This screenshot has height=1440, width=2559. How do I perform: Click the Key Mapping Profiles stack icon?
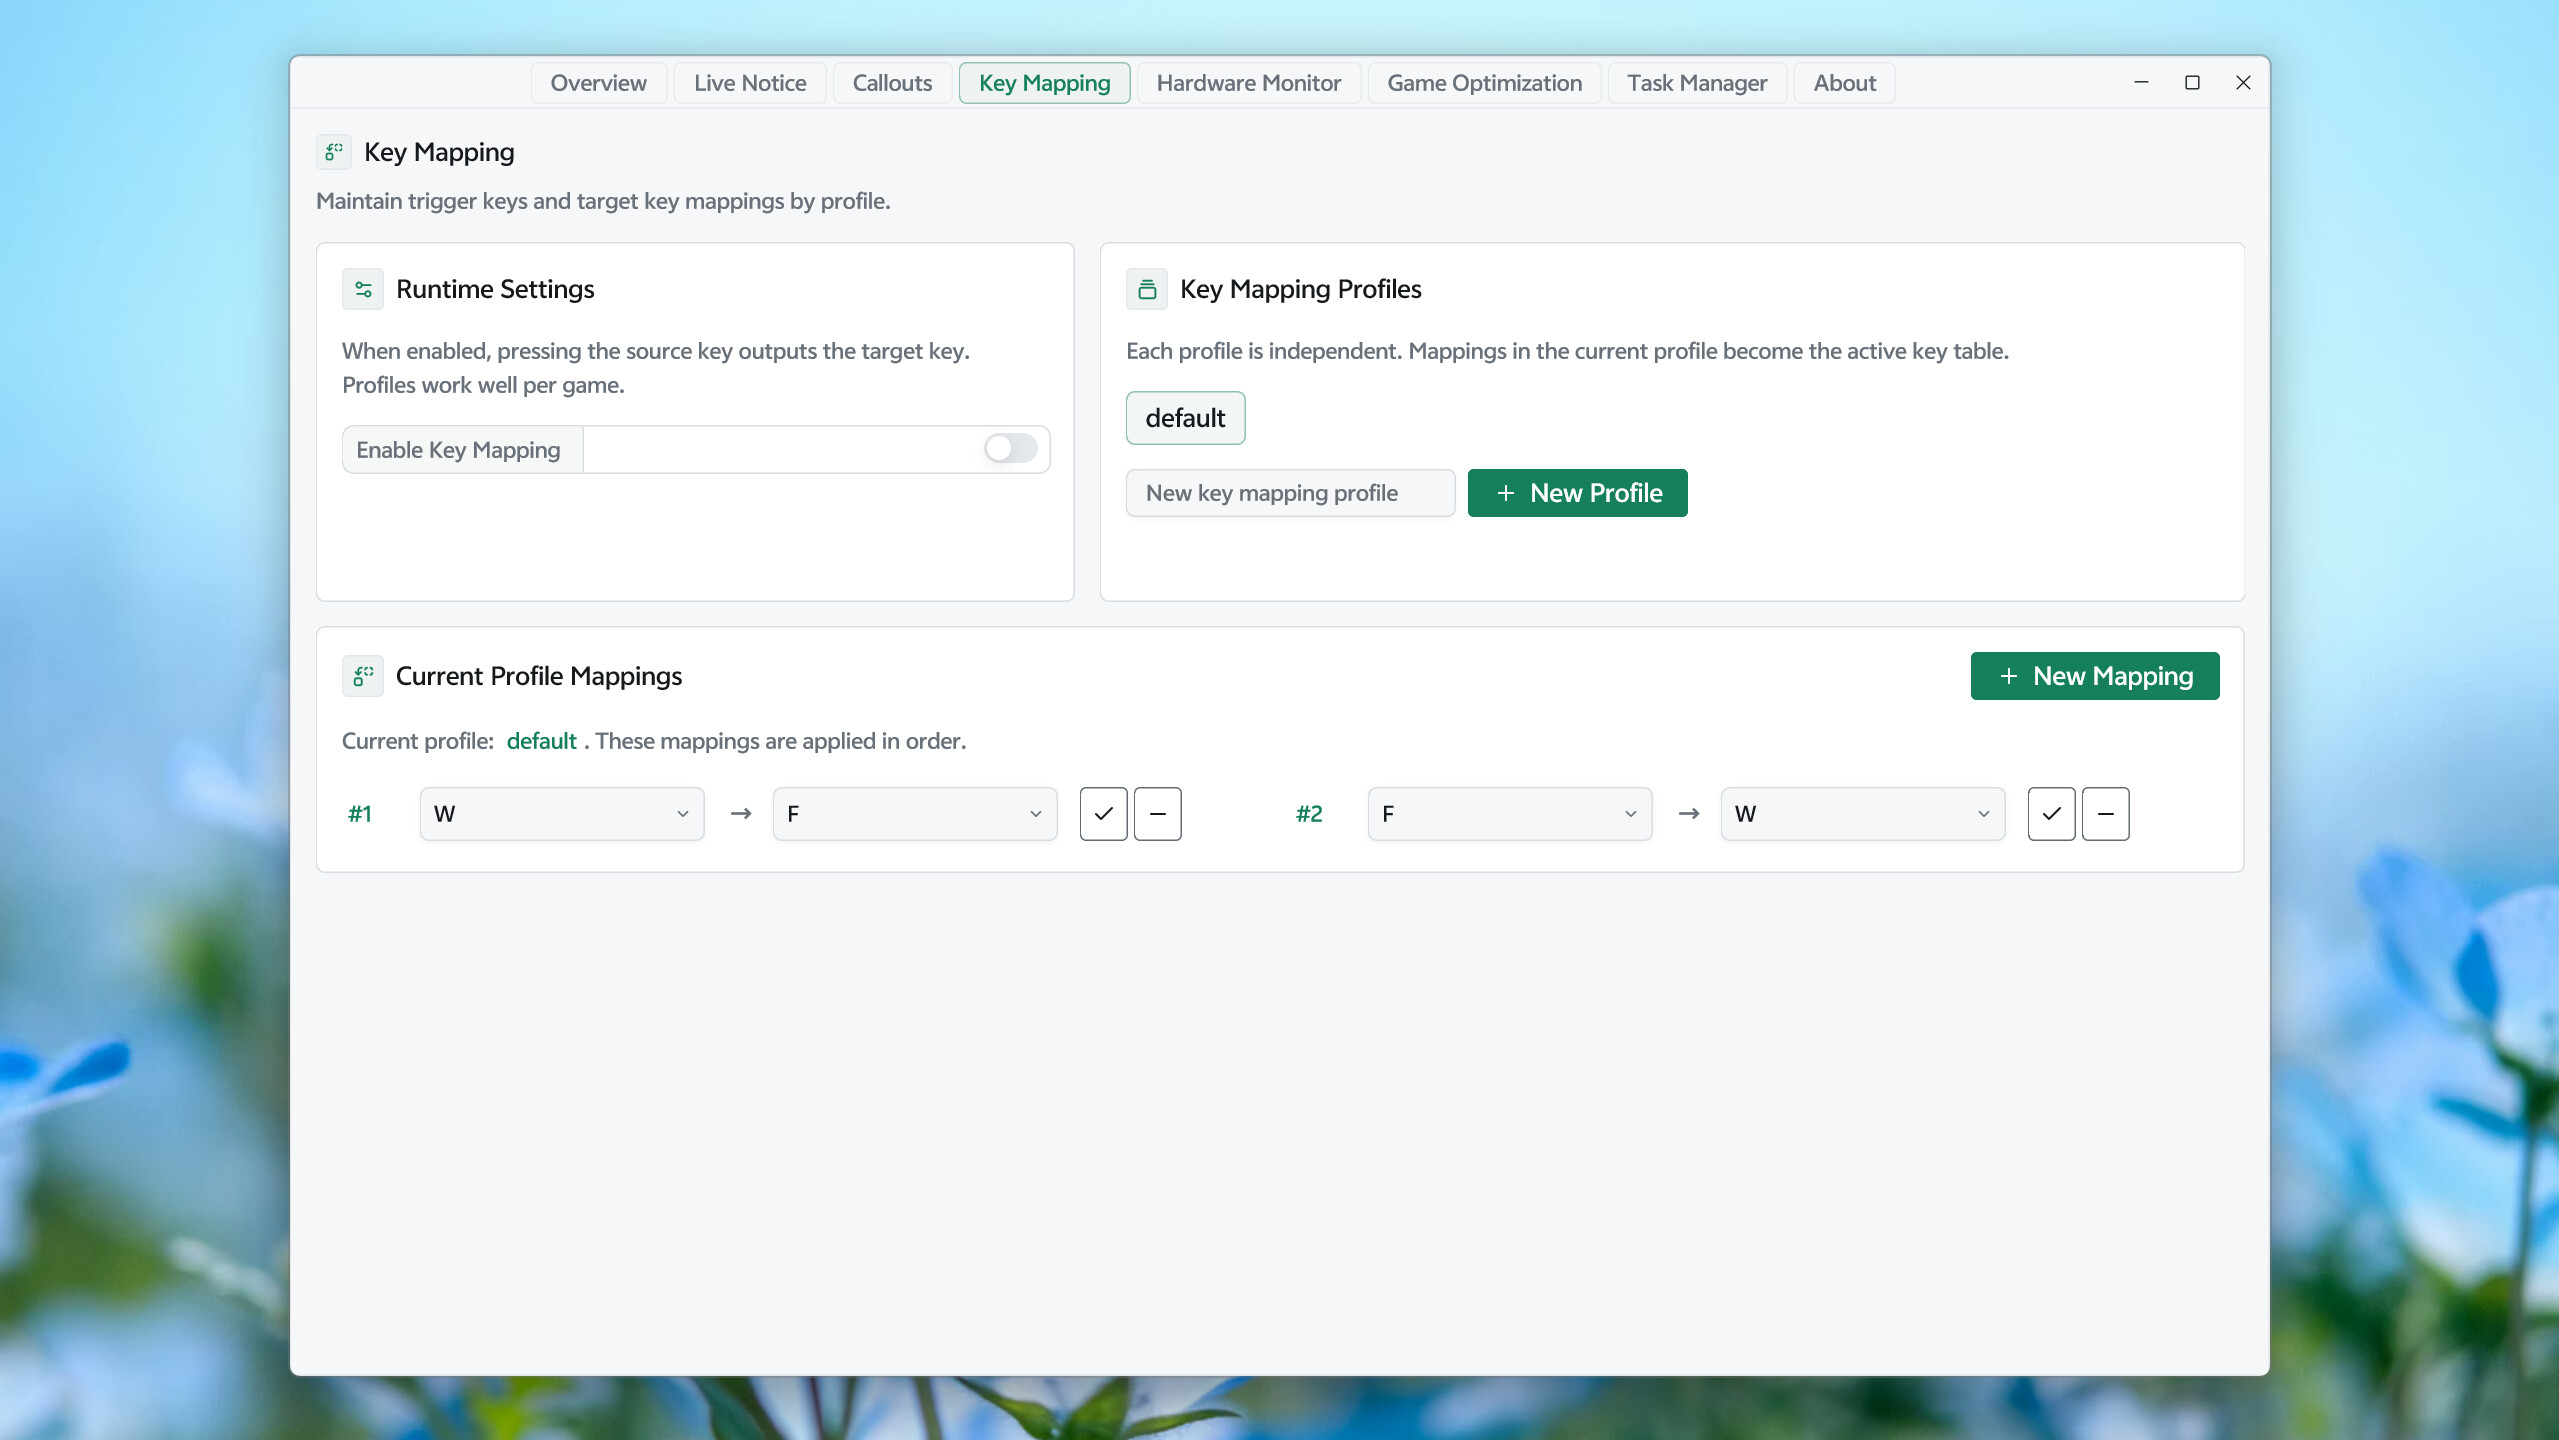point(1147,289)
